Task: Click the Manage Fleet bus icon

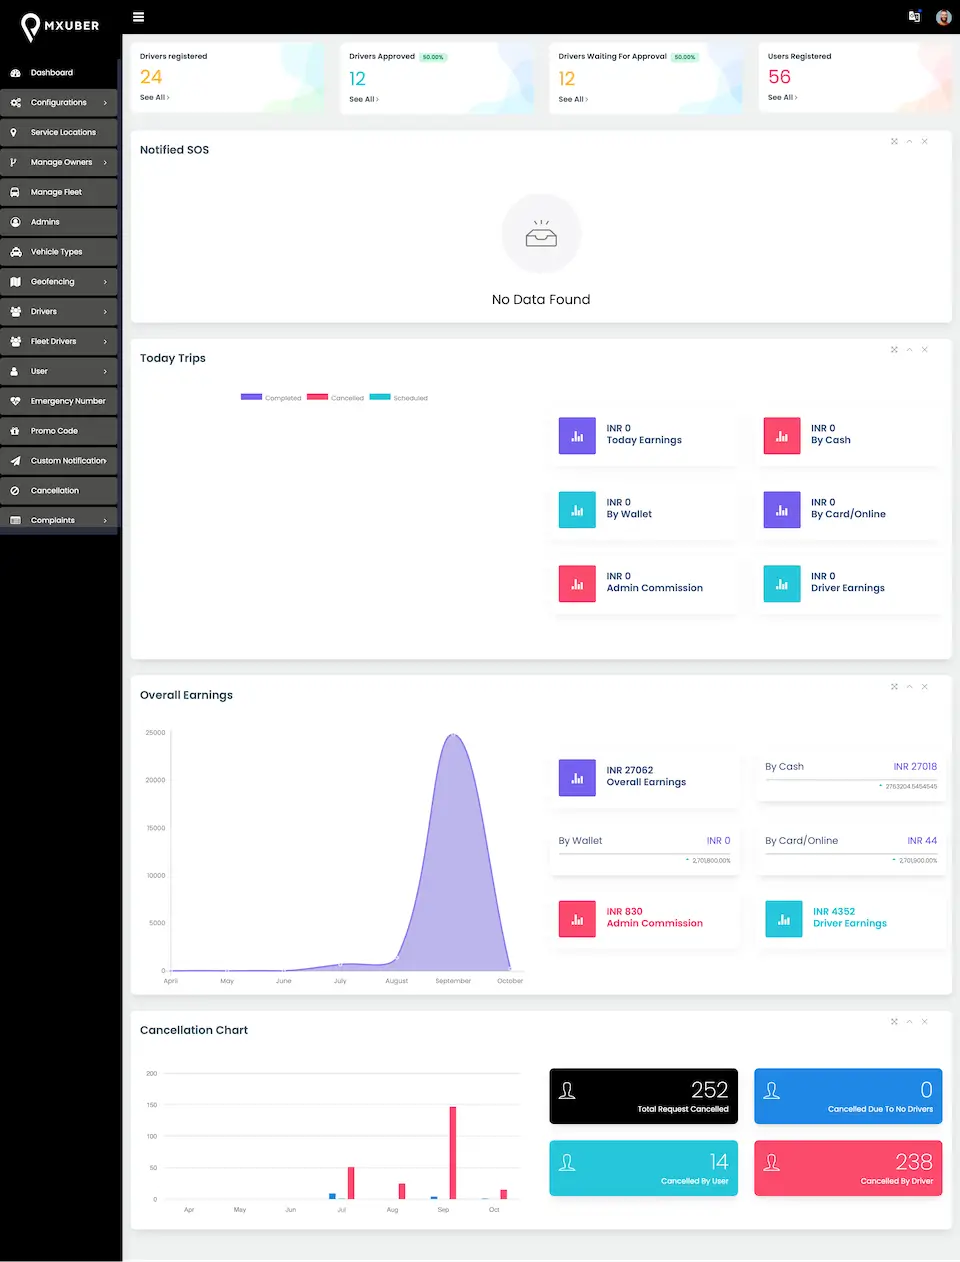Action: click(16, 191)
